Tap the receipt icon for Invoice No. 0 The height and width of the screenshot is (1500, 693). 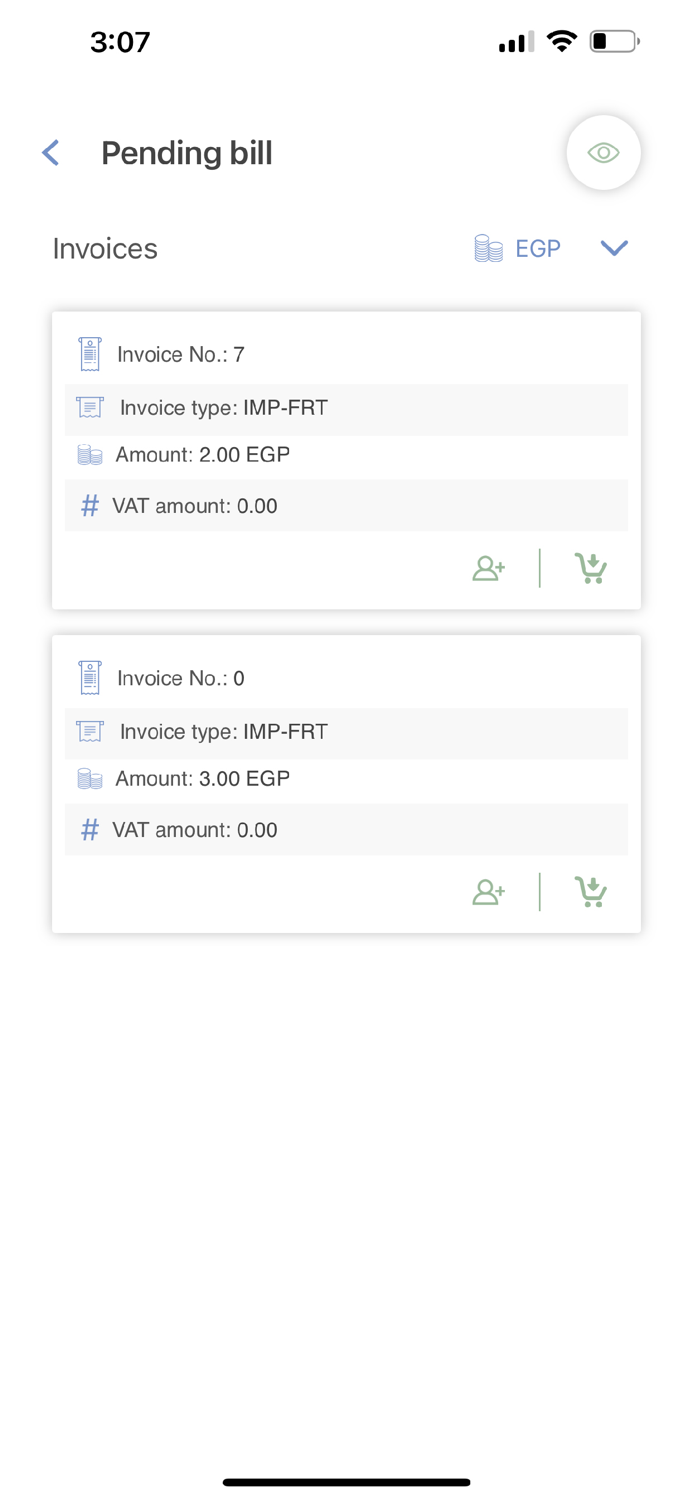coord(90,678)
